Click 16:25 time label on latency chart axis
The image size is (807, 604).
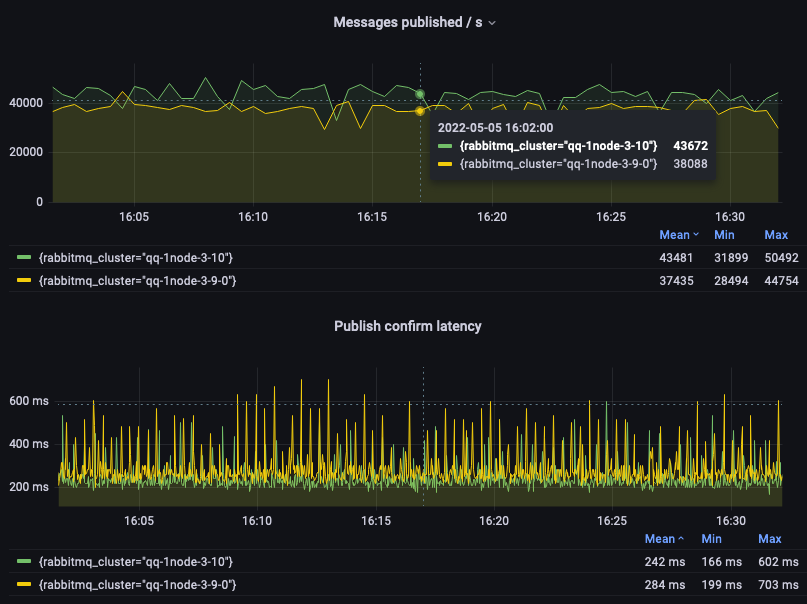tap(612, 521)
